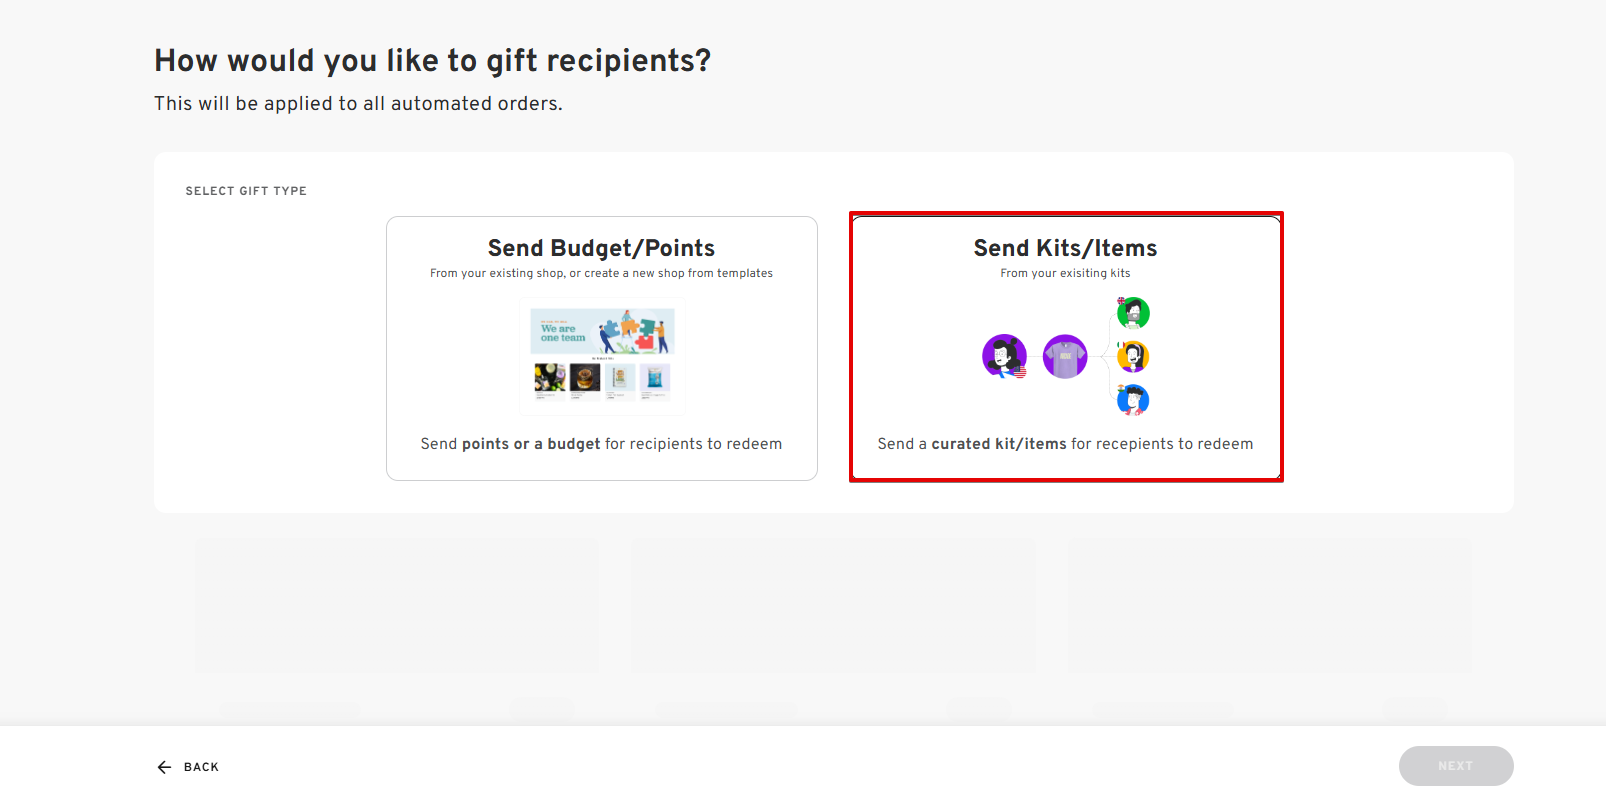Click the green recipient avatar icon
1606x804 pixels.
[x=1133, y=313]
